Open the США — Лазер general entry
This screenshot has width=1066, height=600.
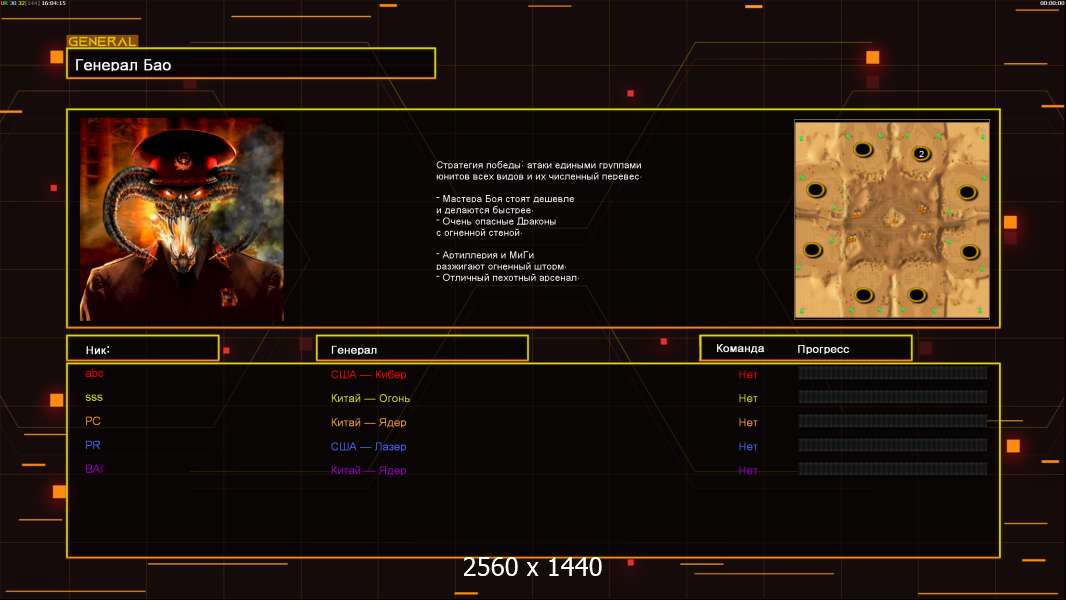click(368, 447)
